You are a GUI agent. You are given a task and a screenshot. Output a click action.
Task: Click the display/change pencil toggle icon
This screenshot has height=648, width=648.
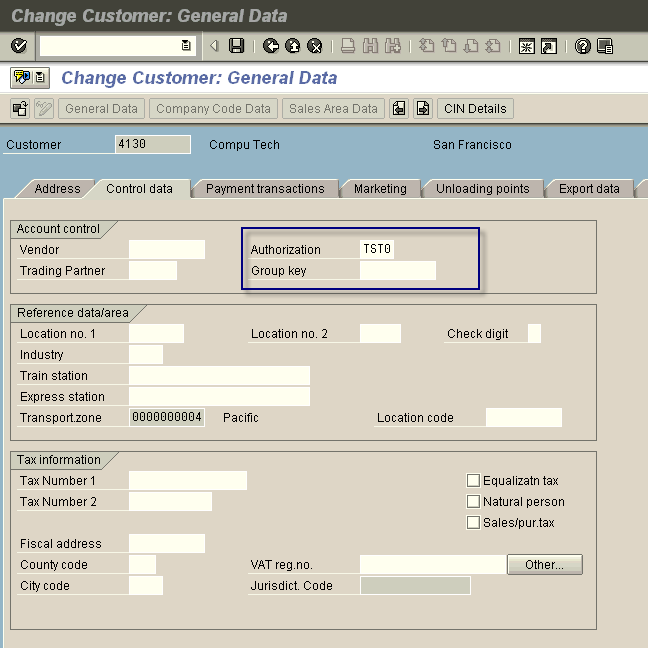[x=44, y=109]
